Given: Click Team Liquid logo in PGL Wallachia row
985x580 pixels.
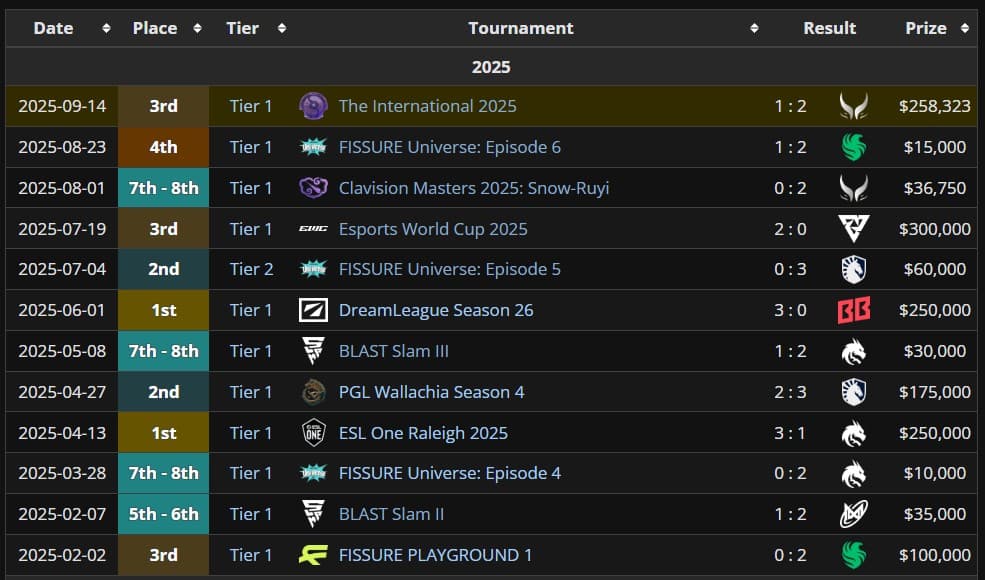Looking at the screenshot, I should coord(853,392).
